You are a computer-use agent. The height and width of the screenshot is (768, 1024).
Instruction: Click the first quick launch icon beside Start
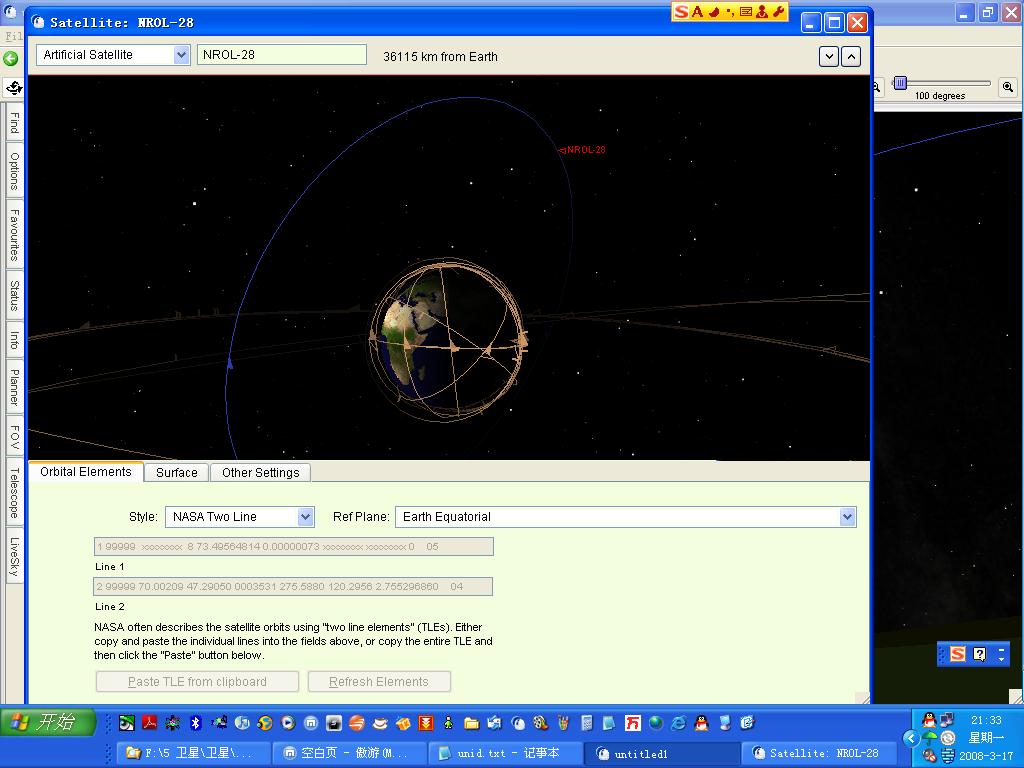[x=127, y=723]
